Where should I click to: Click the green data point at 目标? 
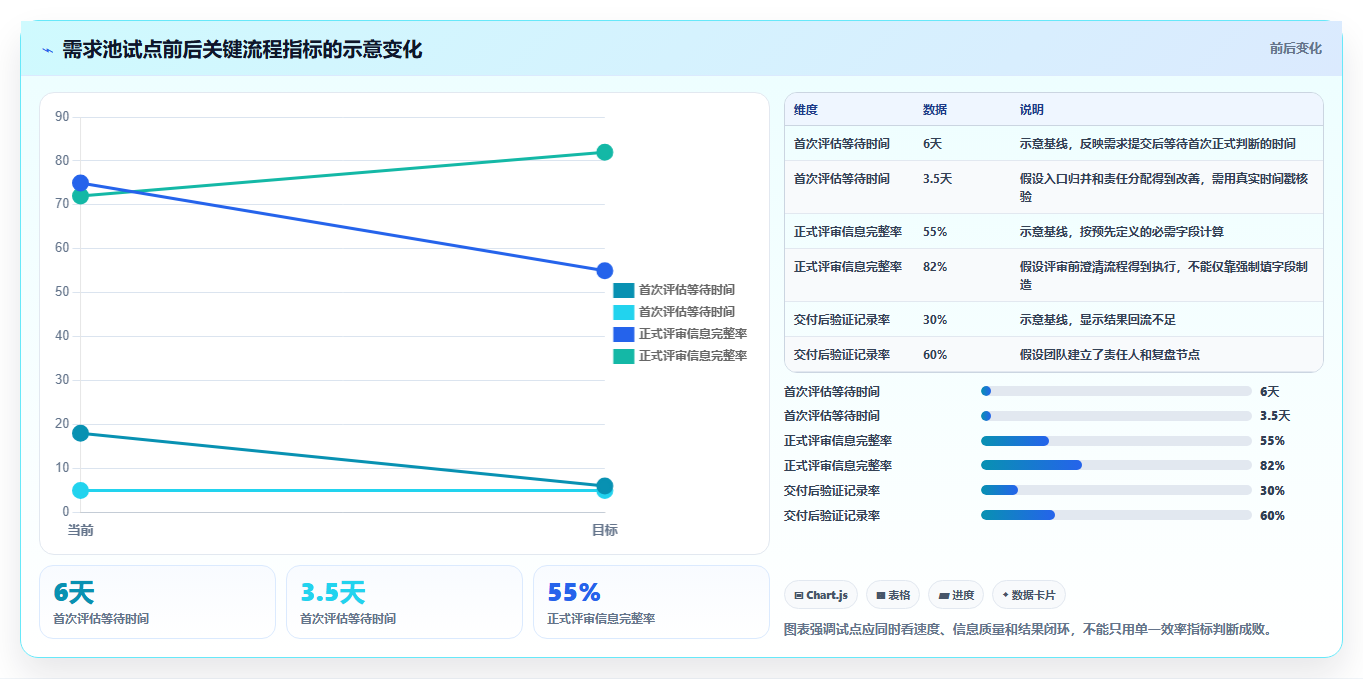coord(605,152)
